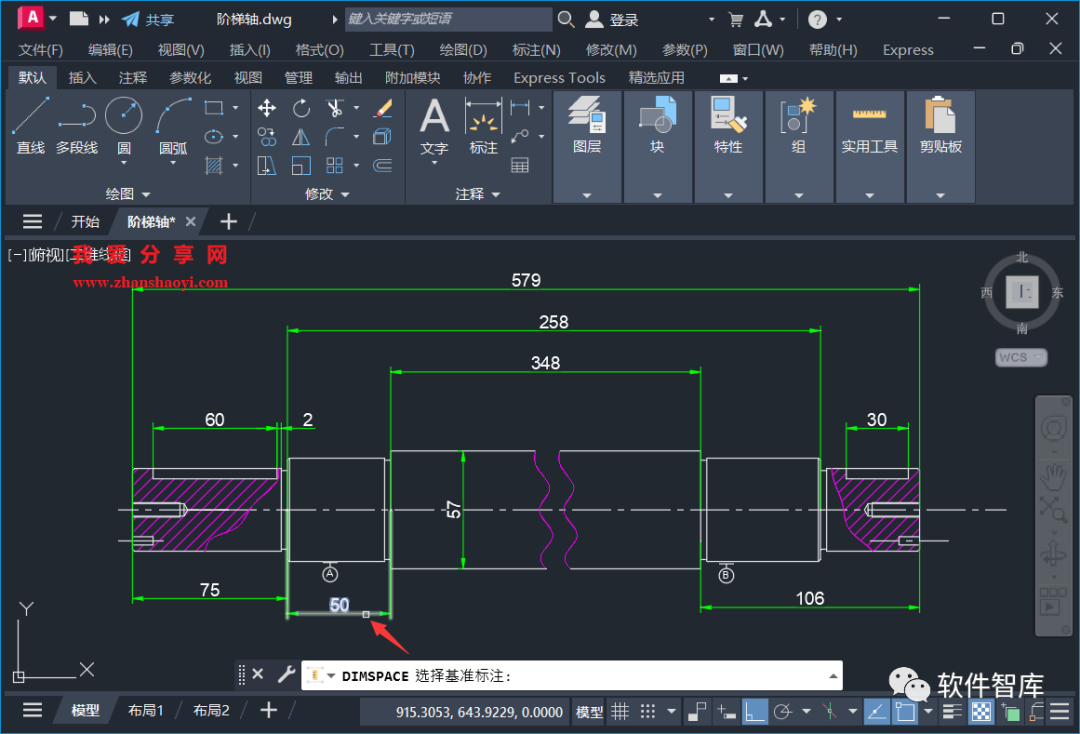Viewport: 1080px width, 734px height.
Task: Toggle polar tracking
Action: pos(783,711)
